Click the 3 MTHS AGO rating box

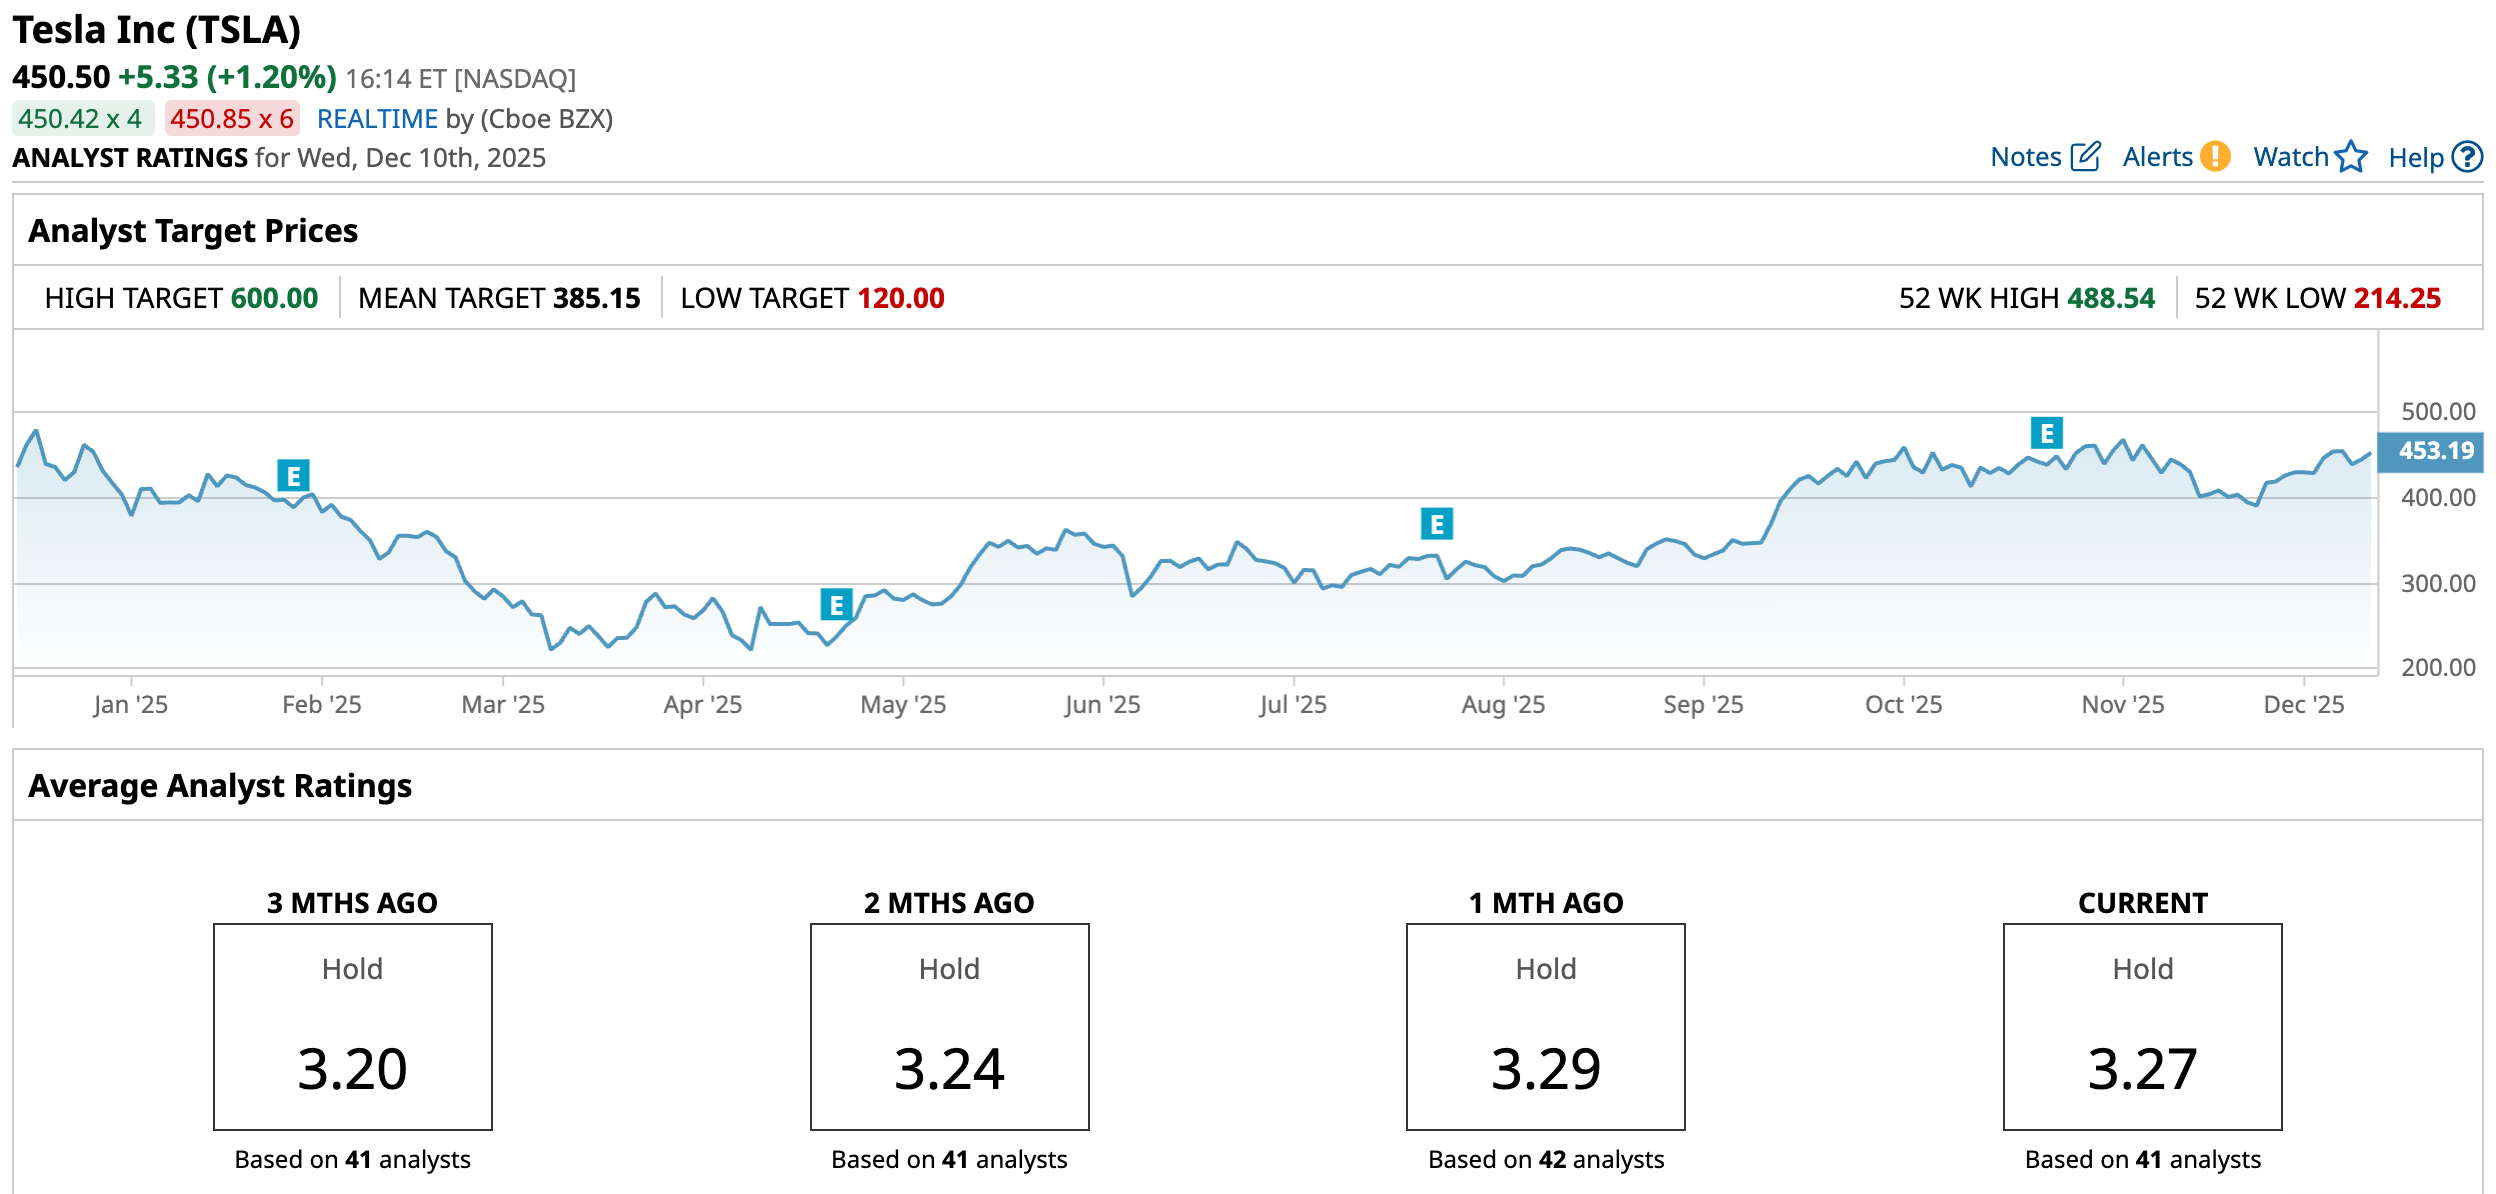pos(352,1027)
